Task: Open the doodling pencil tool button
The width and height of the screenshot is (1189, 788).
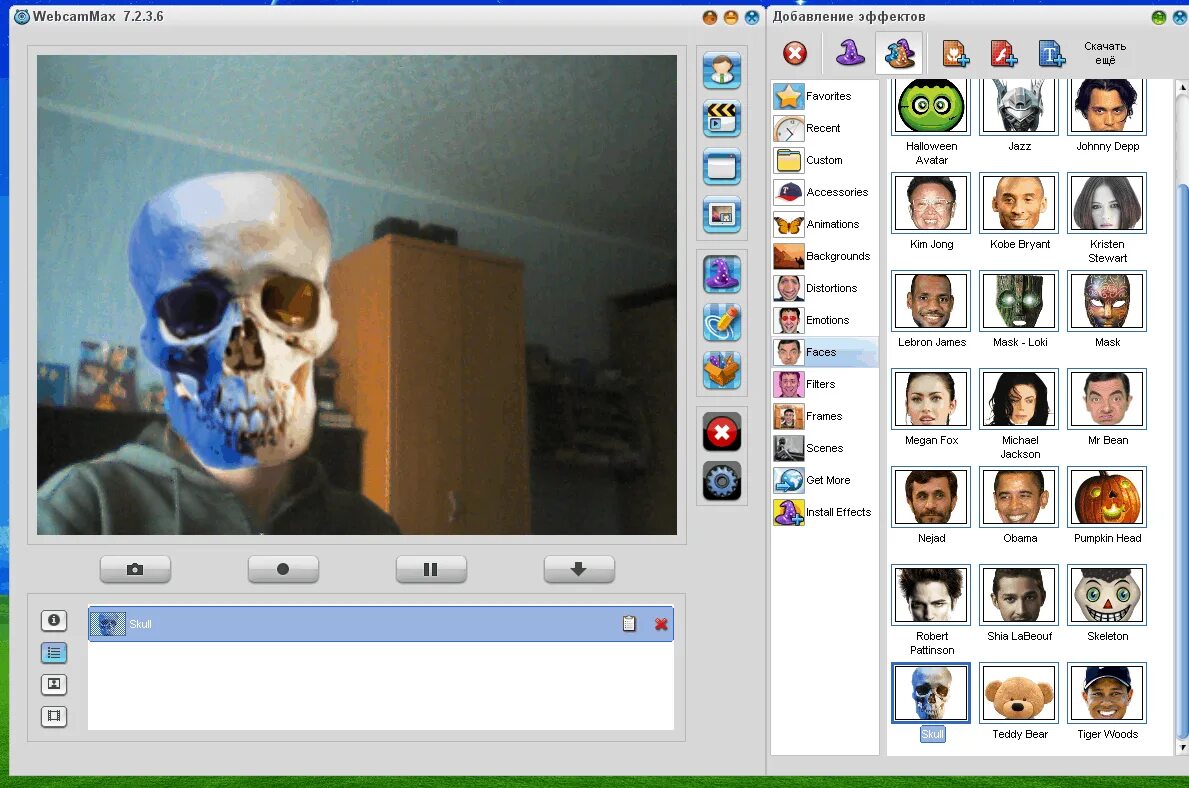Action: [x=721, y=322]
